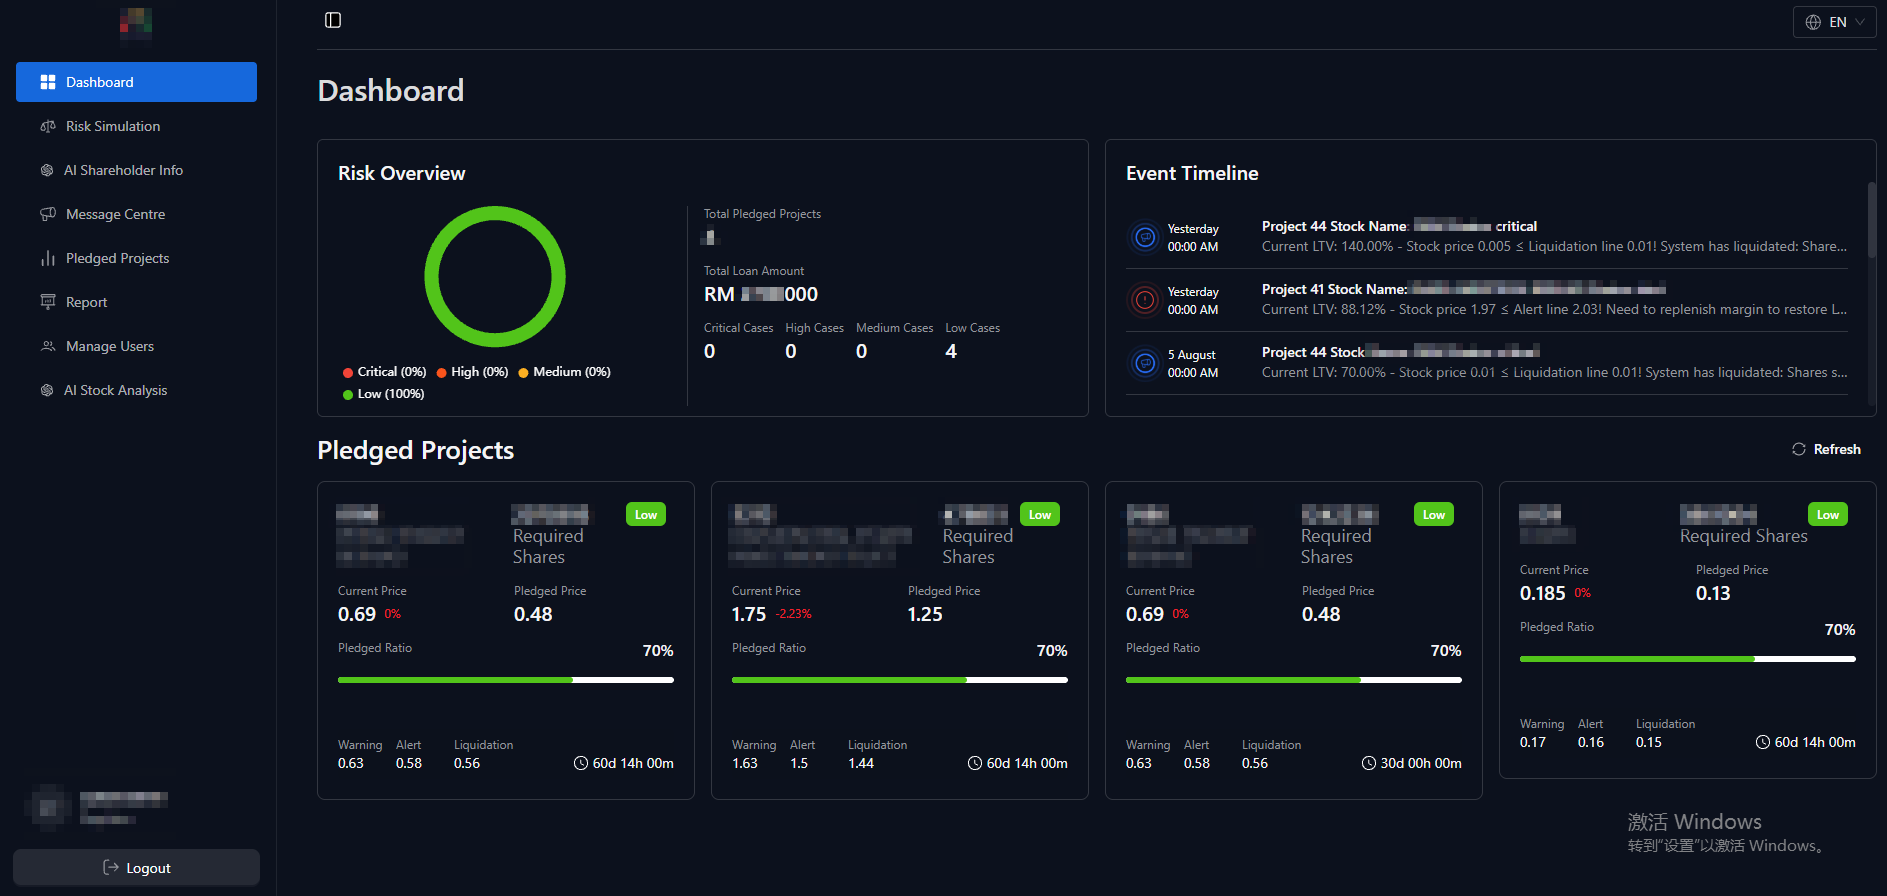Refresh the Pledged Projects list

[1826, 449]
